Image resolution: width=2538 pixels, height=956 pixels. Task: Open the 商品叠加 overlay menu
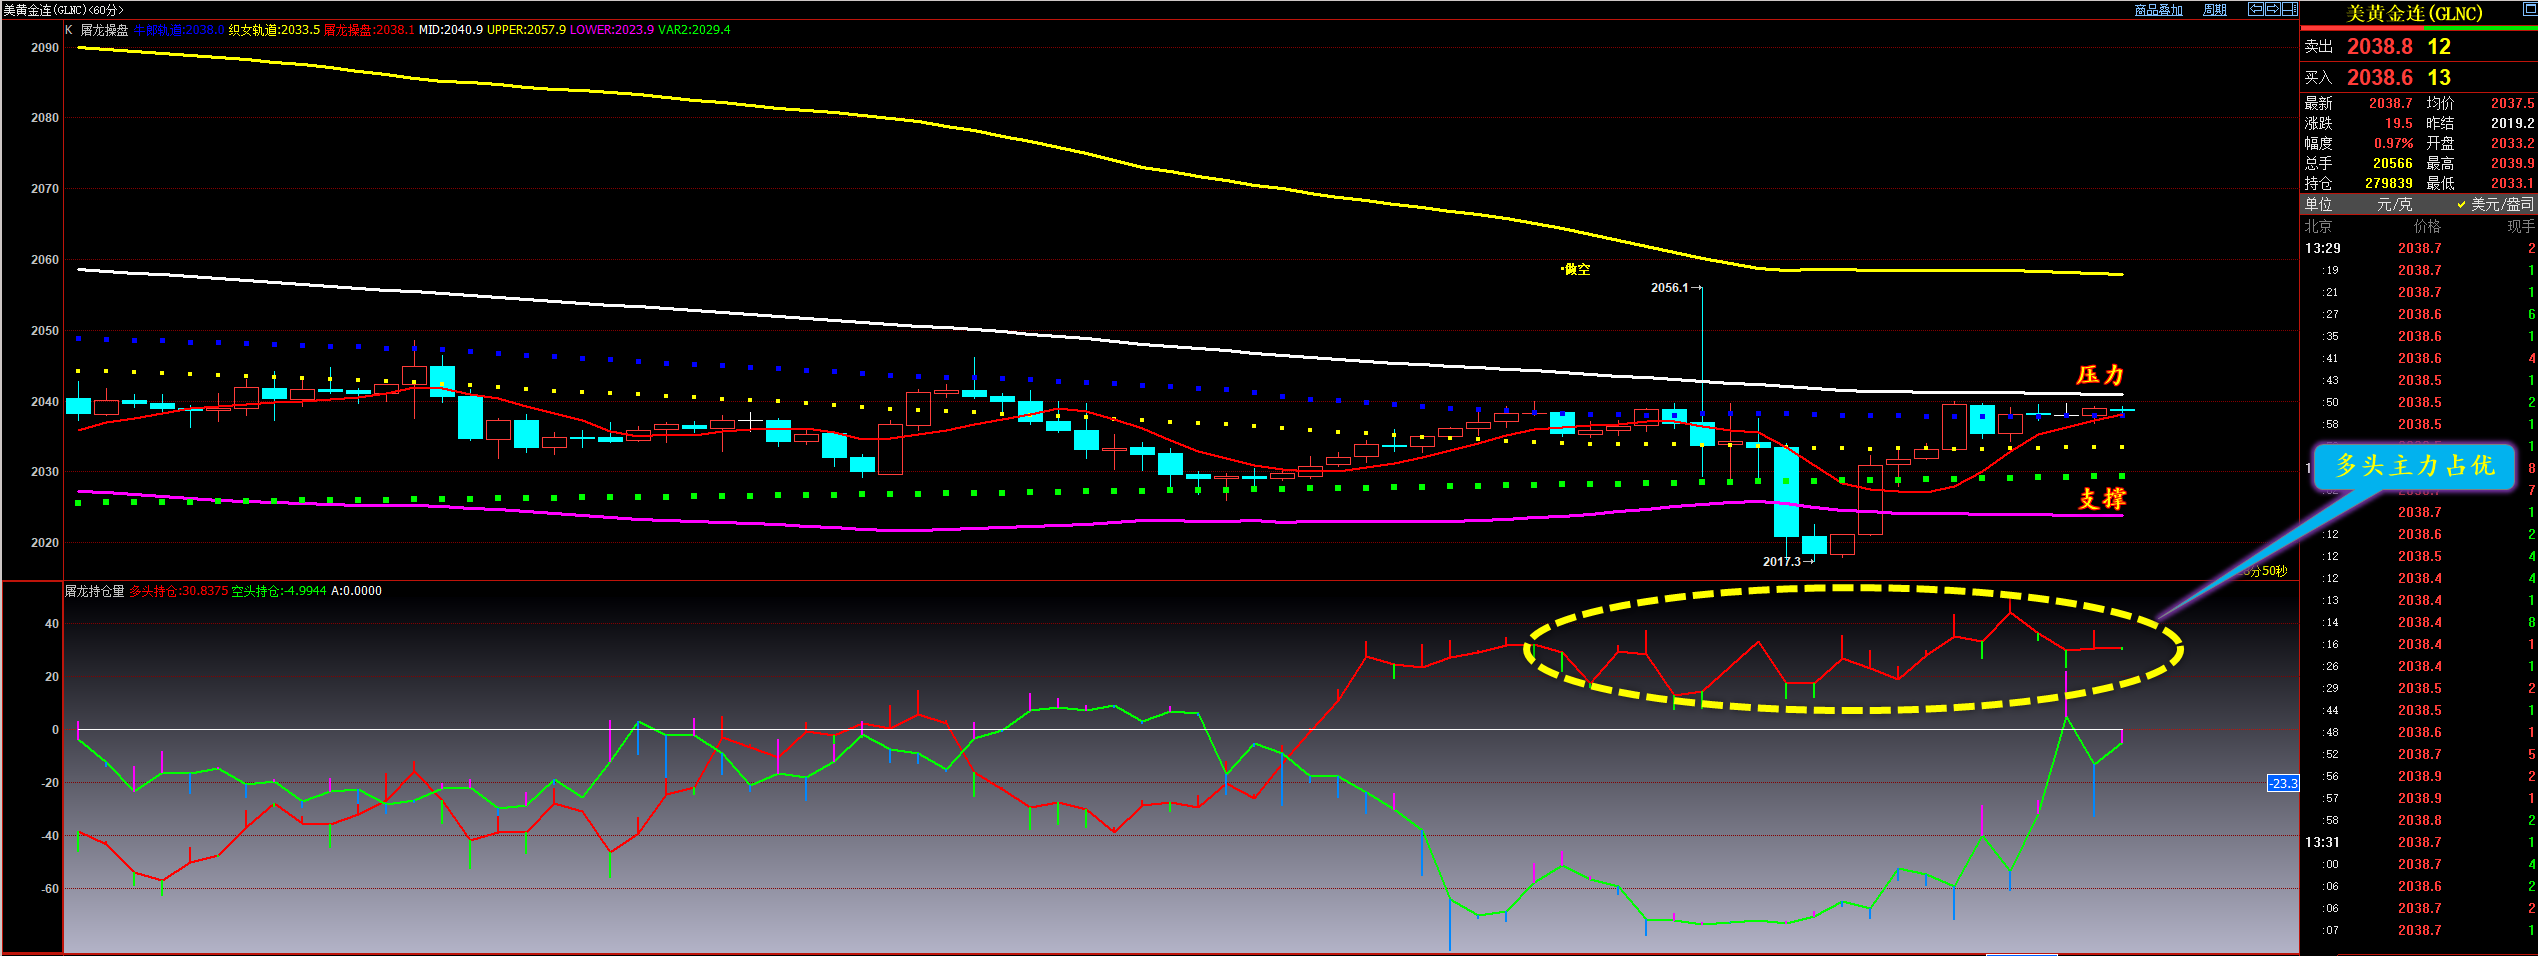pyautogui.click(x=2158, y=10)
